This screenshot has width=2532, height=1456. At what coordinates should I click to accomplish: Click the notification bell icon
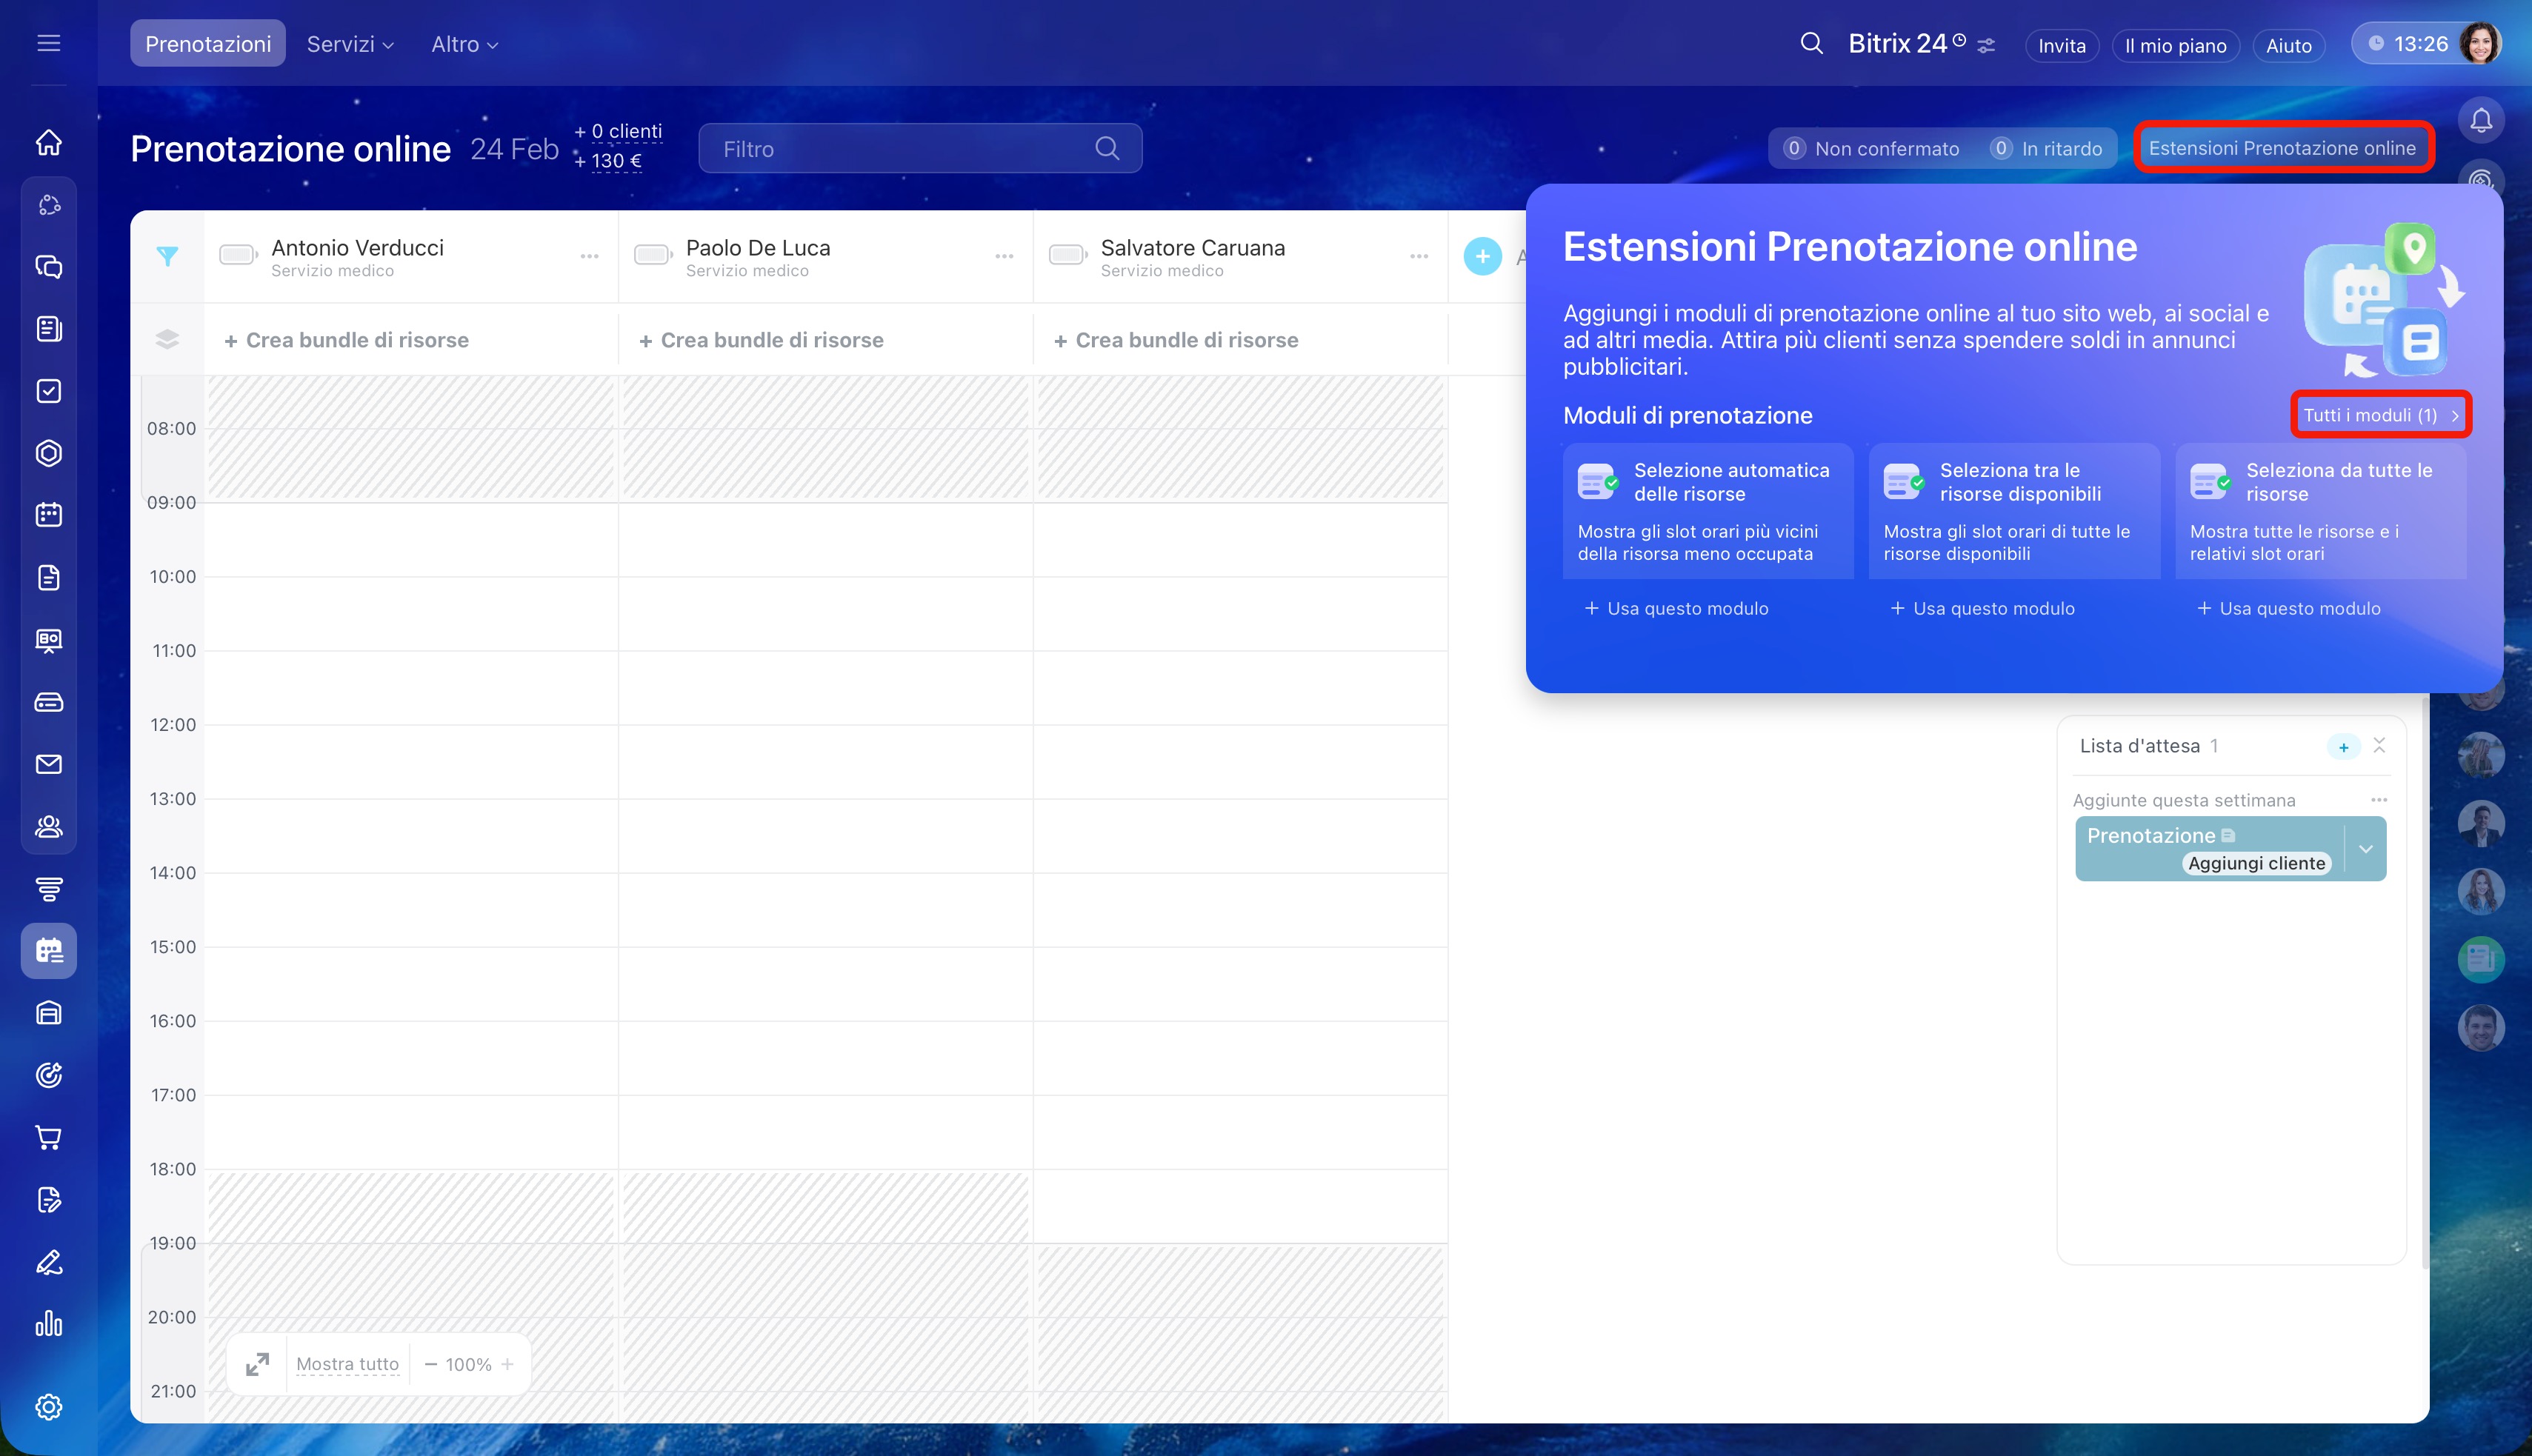point(2481,121)
